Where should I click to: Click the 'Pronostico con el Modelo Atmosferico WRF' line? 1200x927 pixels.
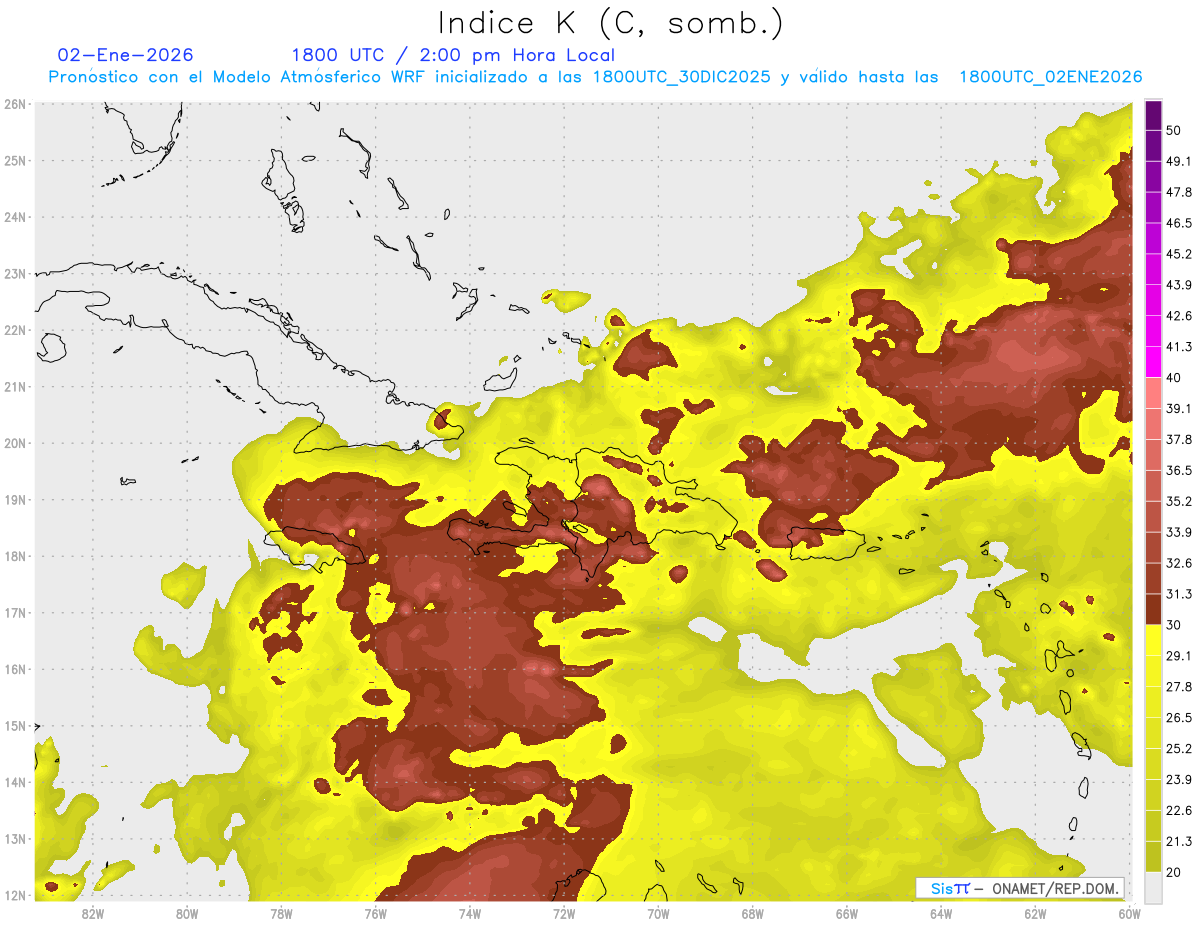[596, 77]
